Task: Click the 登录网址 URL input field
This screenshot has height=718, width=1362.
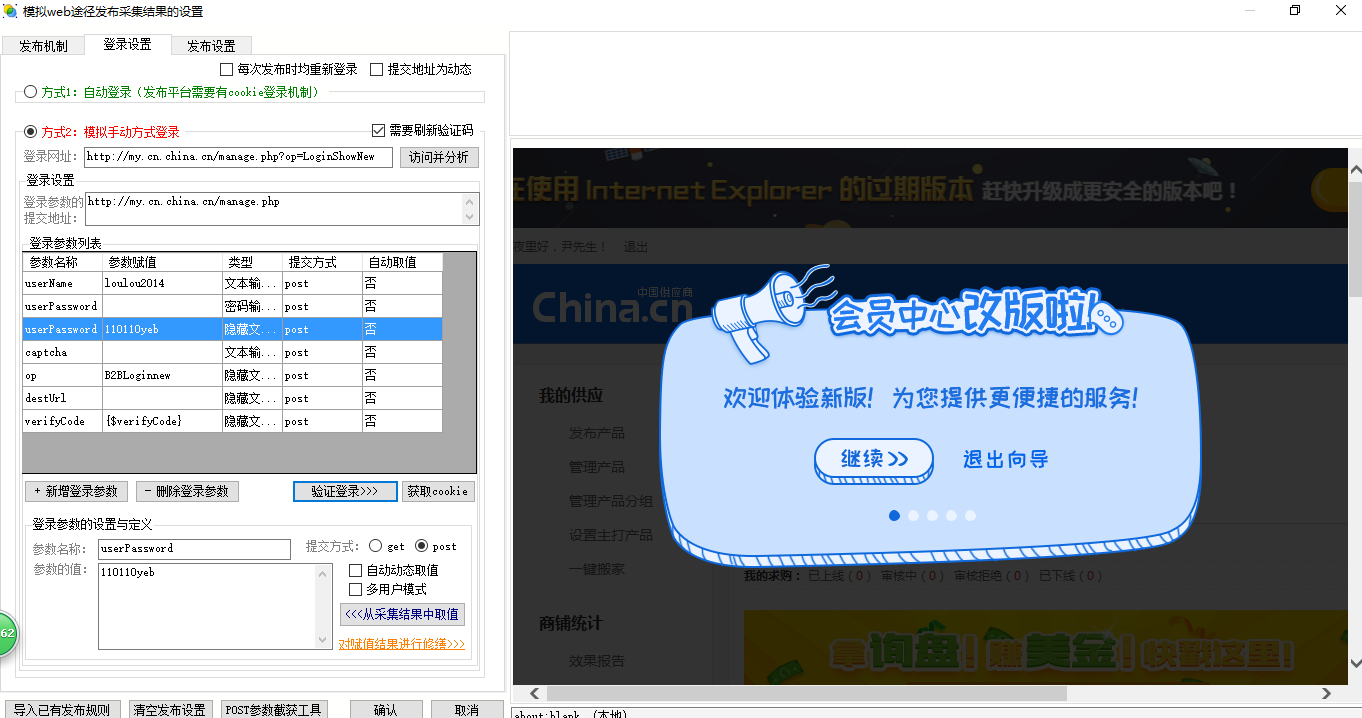Action: tap(238, 157)
